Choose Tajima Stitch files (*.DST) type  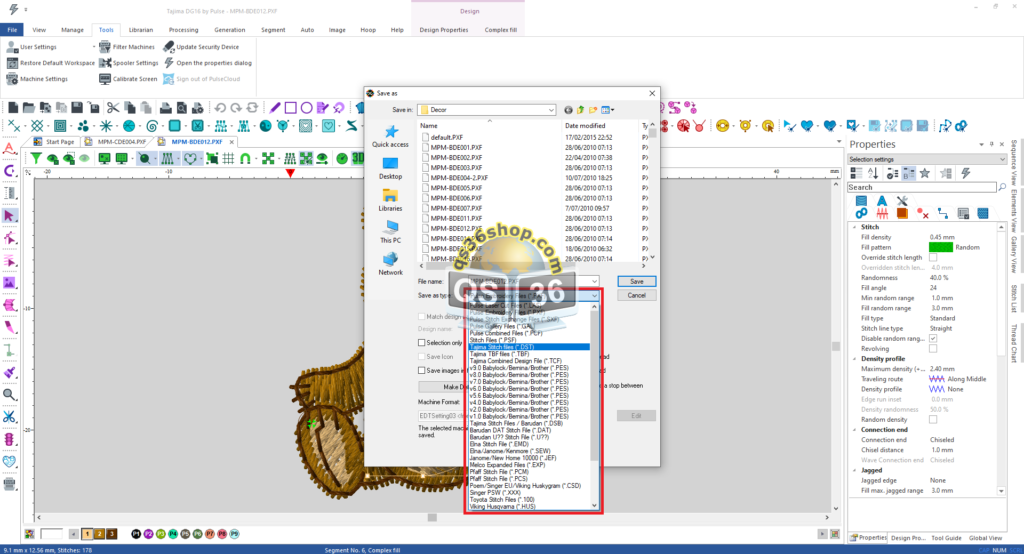[529, 347]
